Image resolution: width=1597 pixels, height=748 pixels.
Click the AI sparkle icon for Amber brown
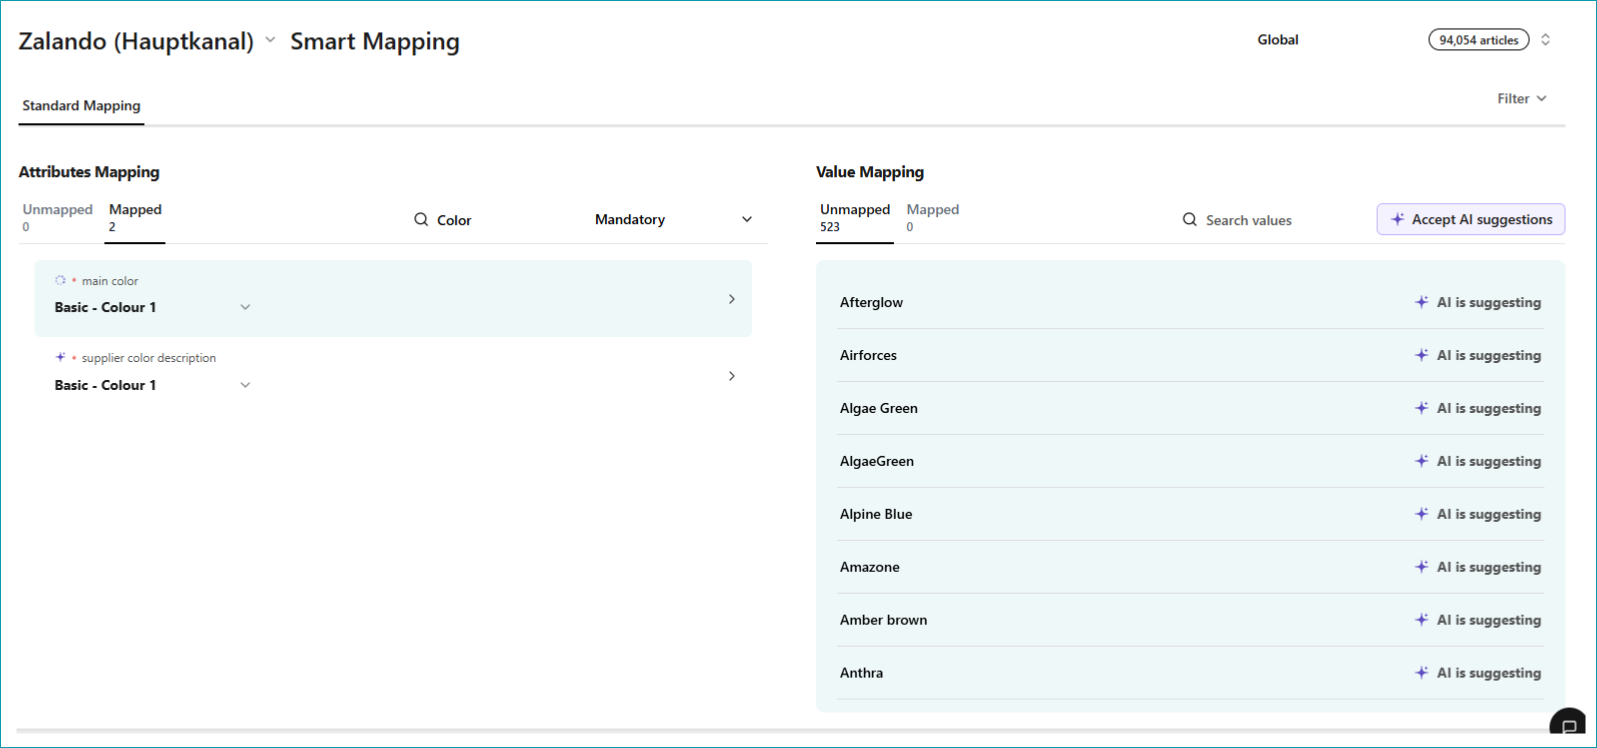[1421, 620]
